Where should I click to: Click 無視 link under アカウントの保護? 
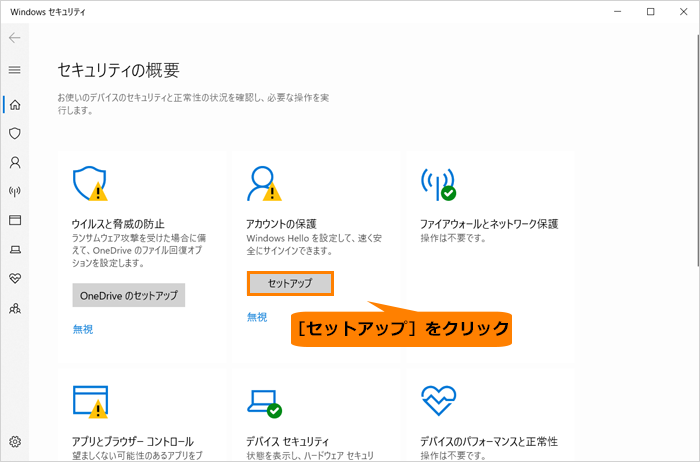(x=257, y=317)
